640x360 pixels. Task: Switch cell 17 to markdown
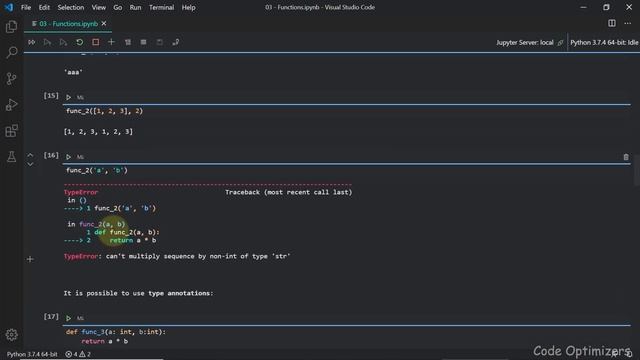click(80, 318)
